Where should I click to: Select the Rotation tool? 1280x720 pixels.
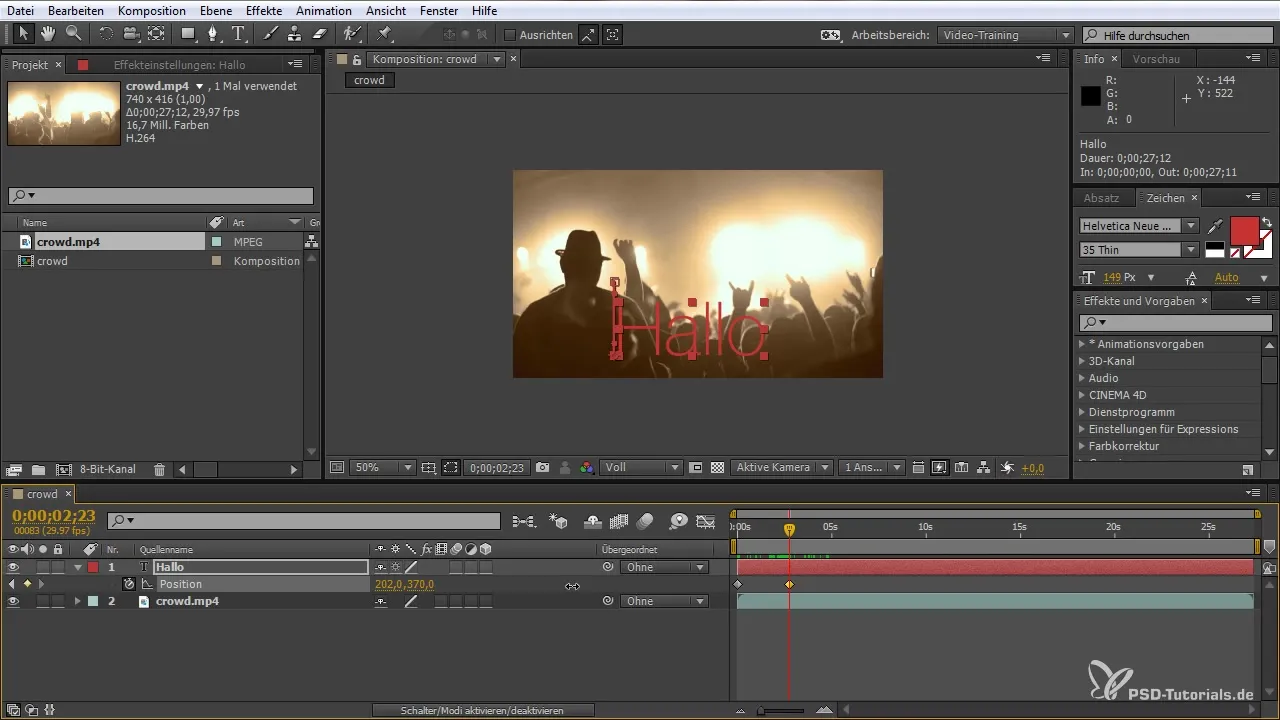pyautogui.click(x=106, y=34)
